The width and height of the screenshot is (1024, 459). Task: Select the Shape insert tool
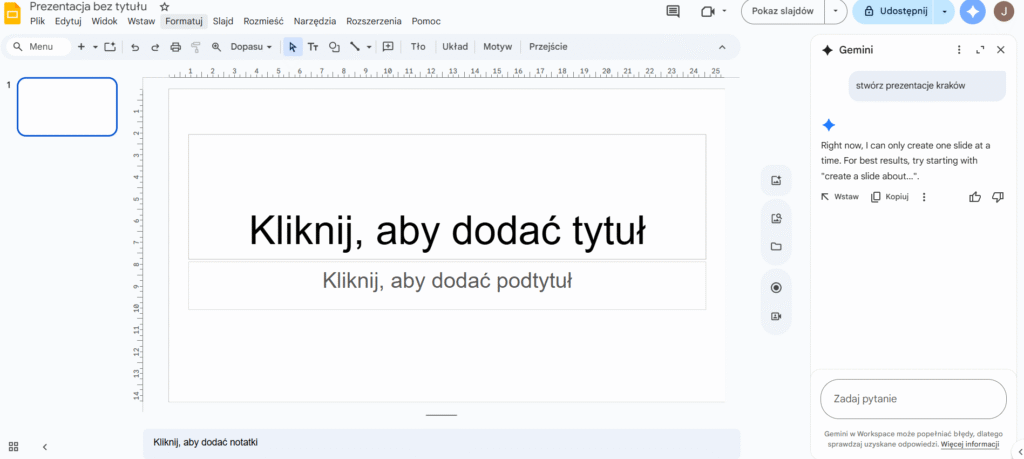334,47
